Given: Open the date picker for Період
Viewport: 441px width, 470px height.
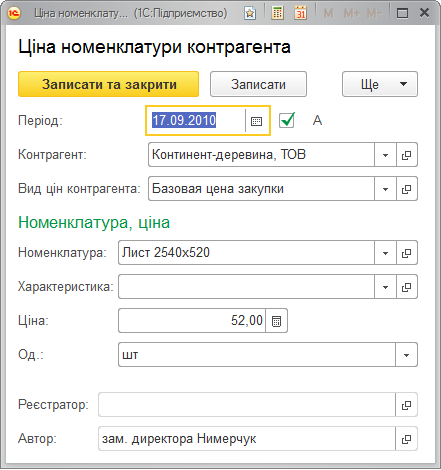Looking at the screenshot, I should pyautogui.click(x=256, y=121).
